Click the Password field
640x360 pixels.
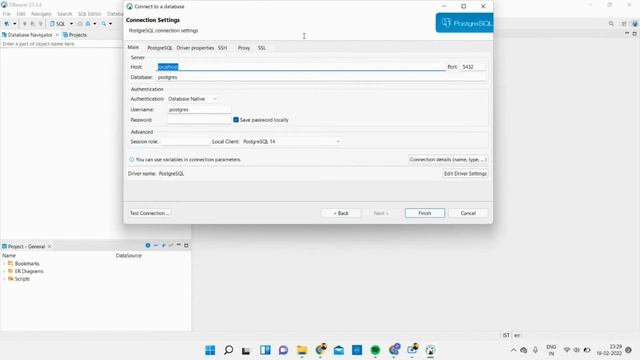[199, 120]
